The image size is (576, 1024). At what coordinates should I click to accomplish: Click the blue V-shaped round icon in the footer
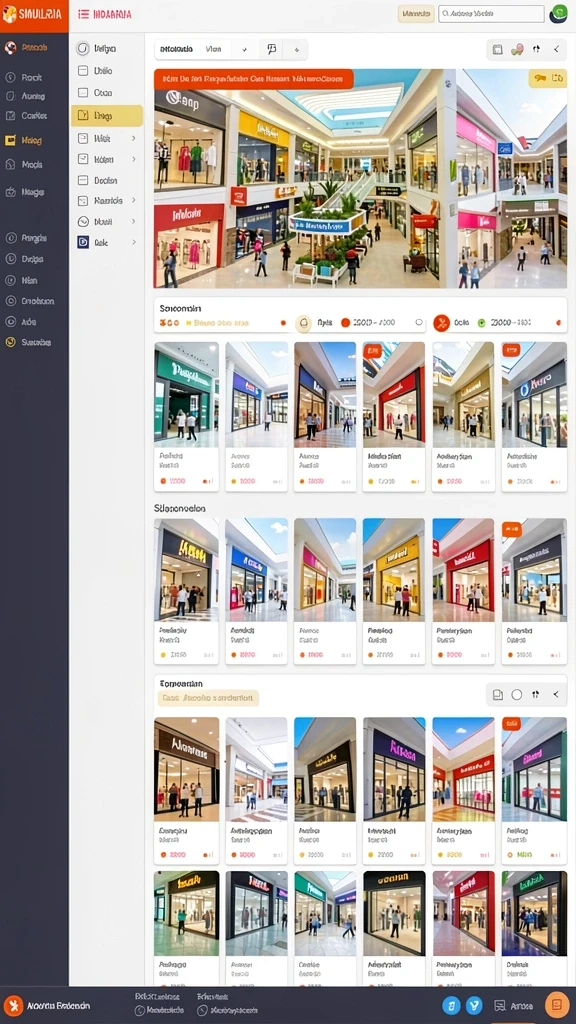(x=474, y=1006)
